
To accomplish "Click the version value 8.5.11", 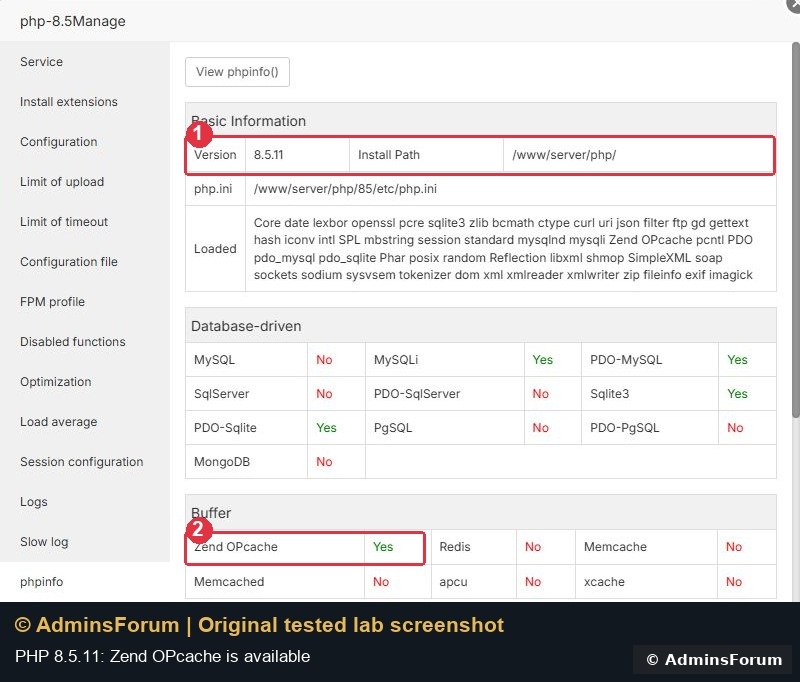I will pos(268,155).
